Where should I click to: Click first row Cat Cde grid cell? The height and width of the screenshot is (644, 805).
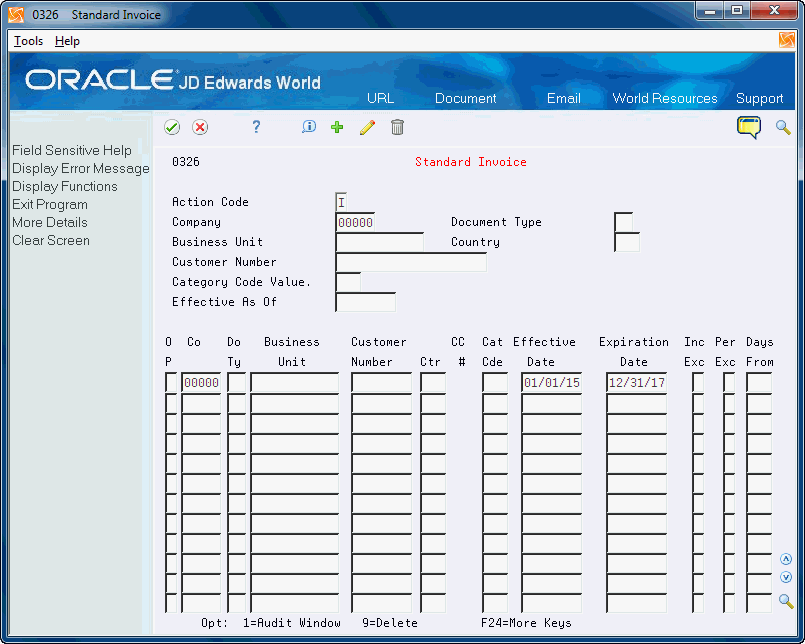[495, 383]
